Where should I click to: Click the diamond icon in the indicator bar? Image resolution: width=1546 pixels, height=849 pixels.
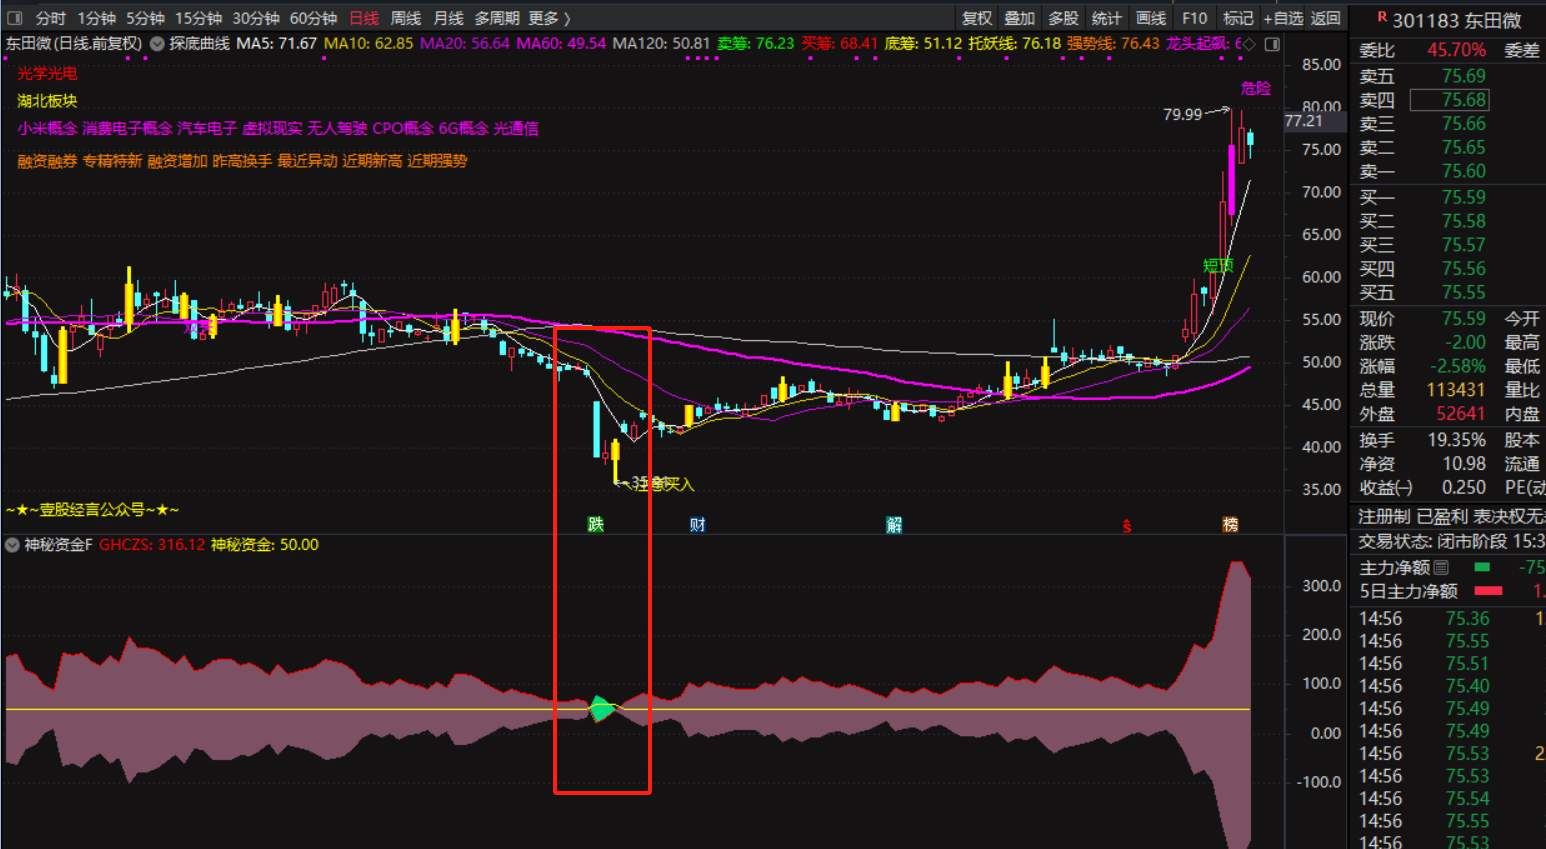point(1249,44)
